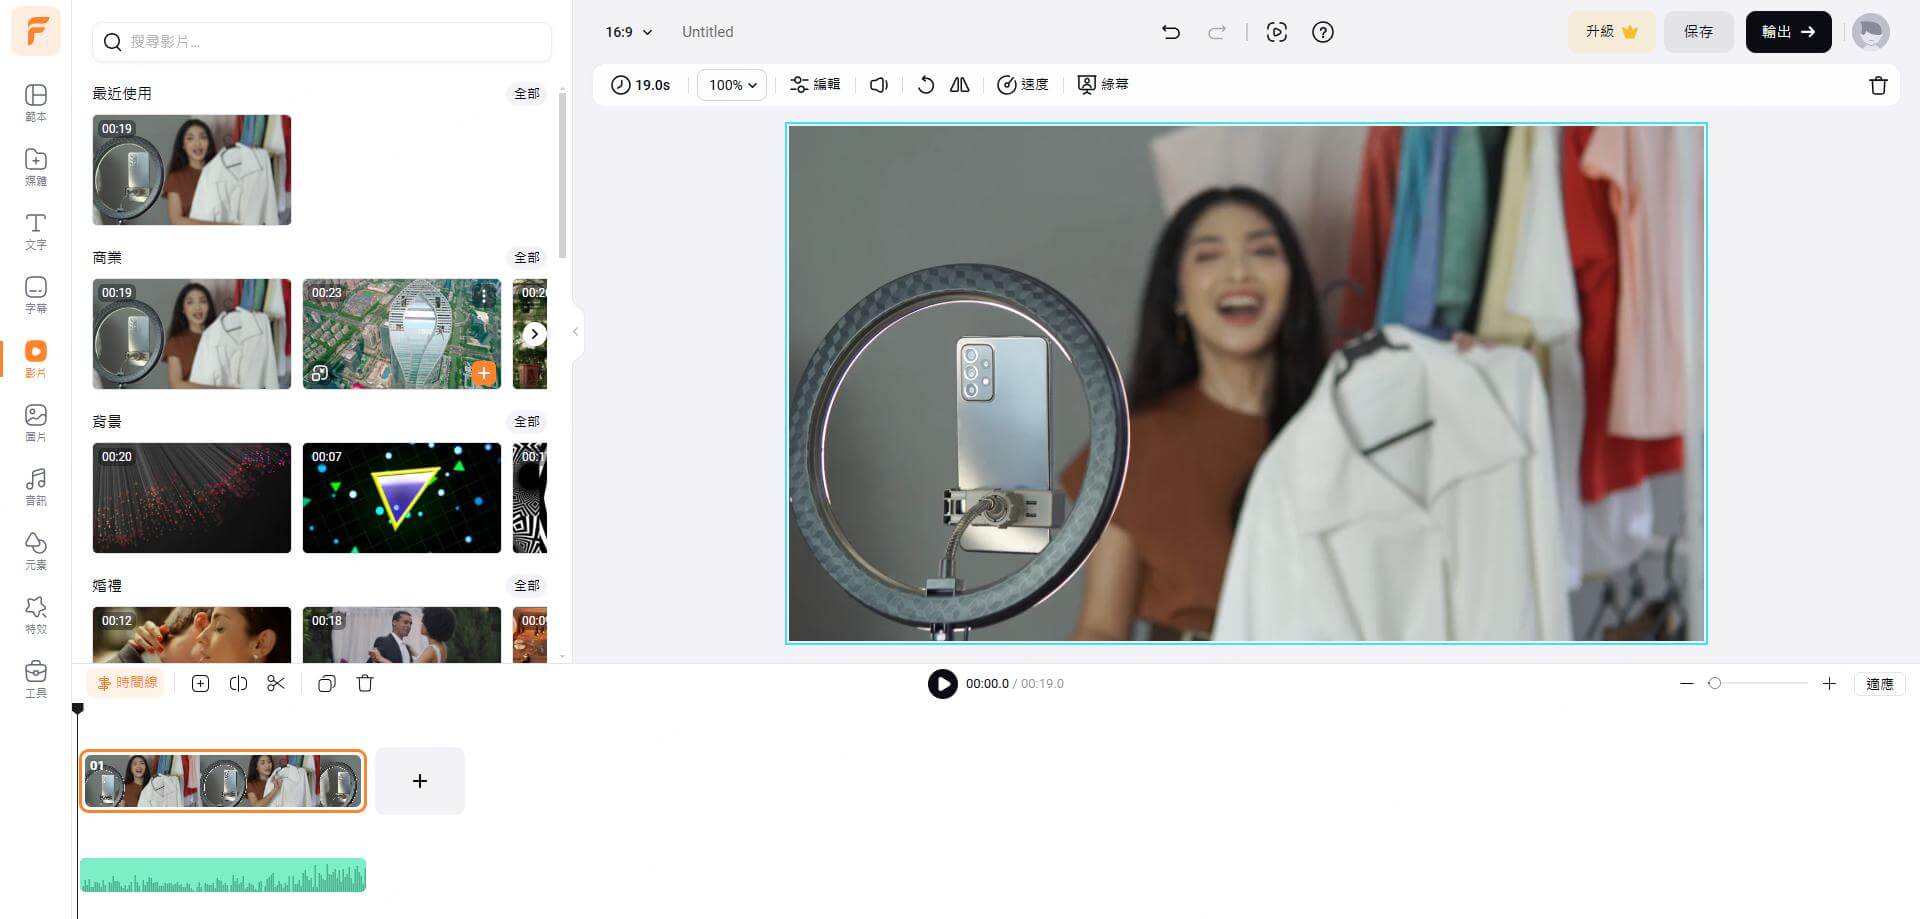The height and width of the screenshot is (919, 1920).
Task: Select the recently used 00:19 clip
Action: click(x=192, y=170)
